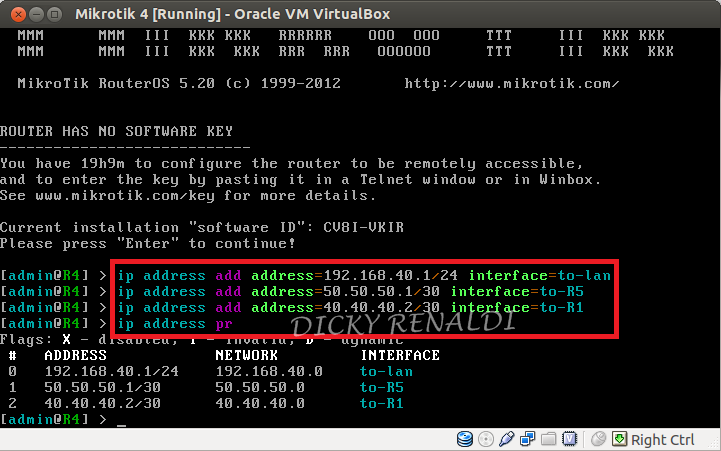The image size is (721, 451).
Task: Open the USB devices icon menu
Action: point(506,440)
